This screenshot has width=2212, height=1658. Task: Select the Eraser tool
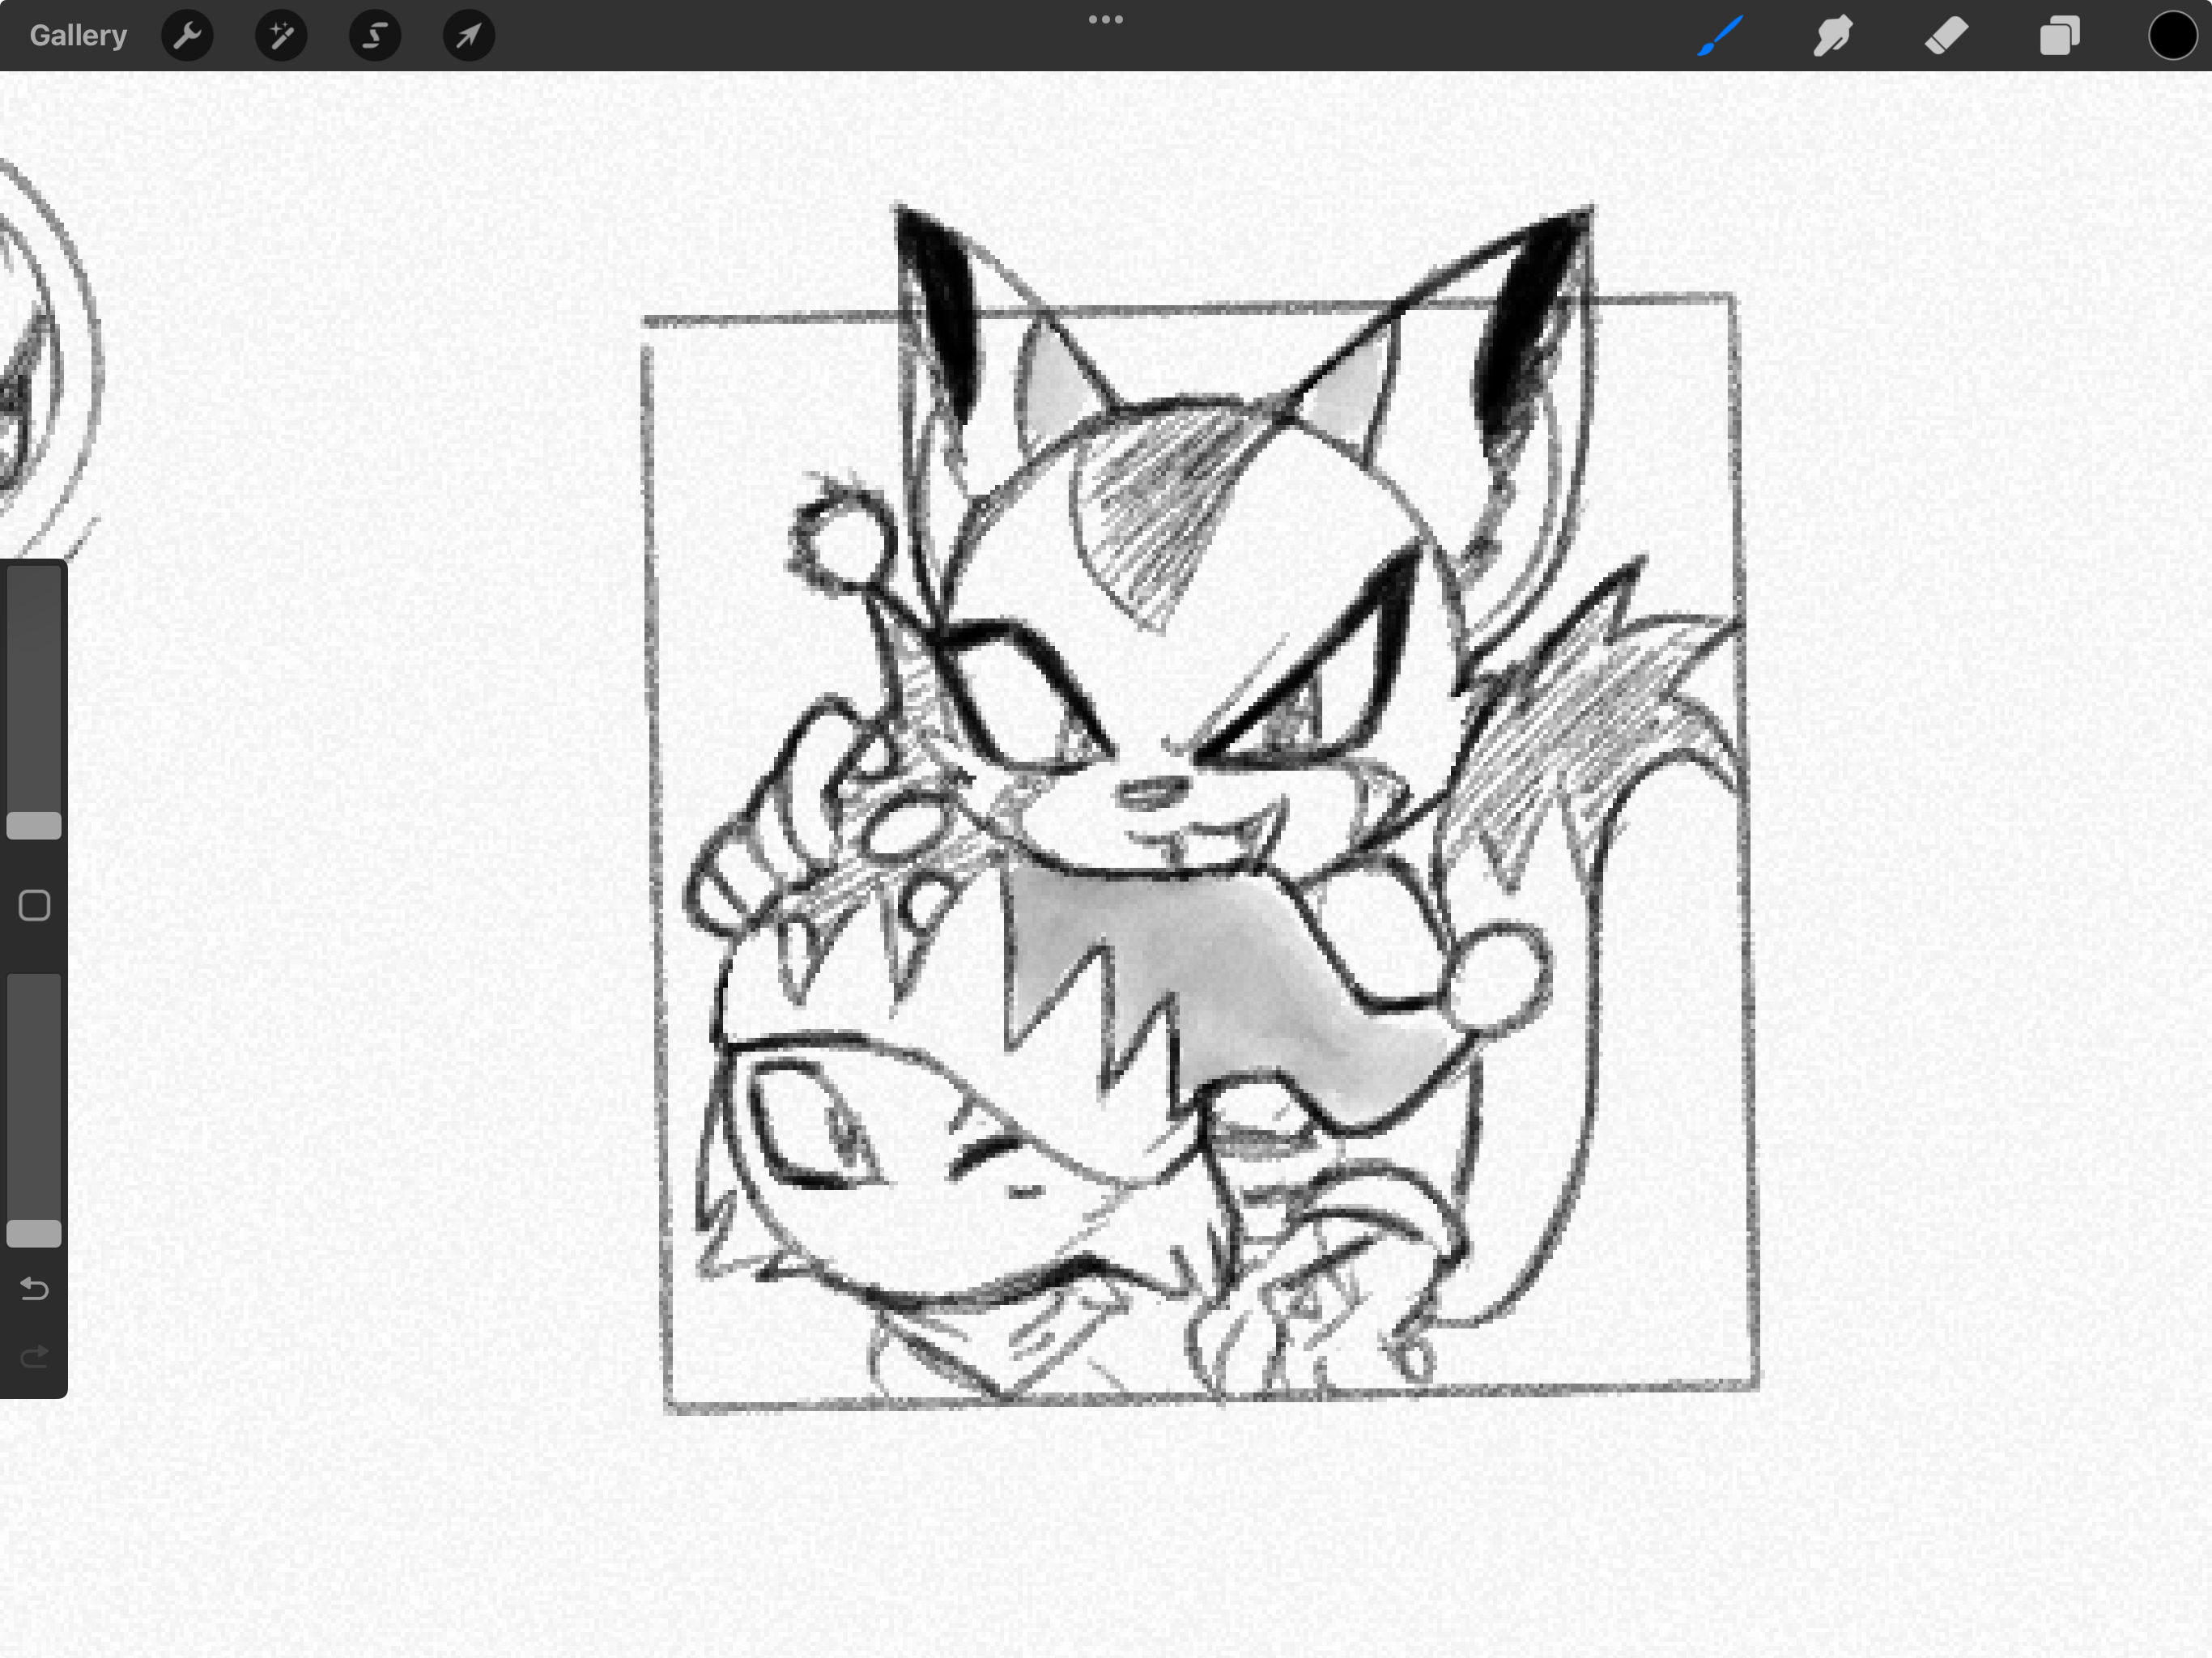point(1946,36)
